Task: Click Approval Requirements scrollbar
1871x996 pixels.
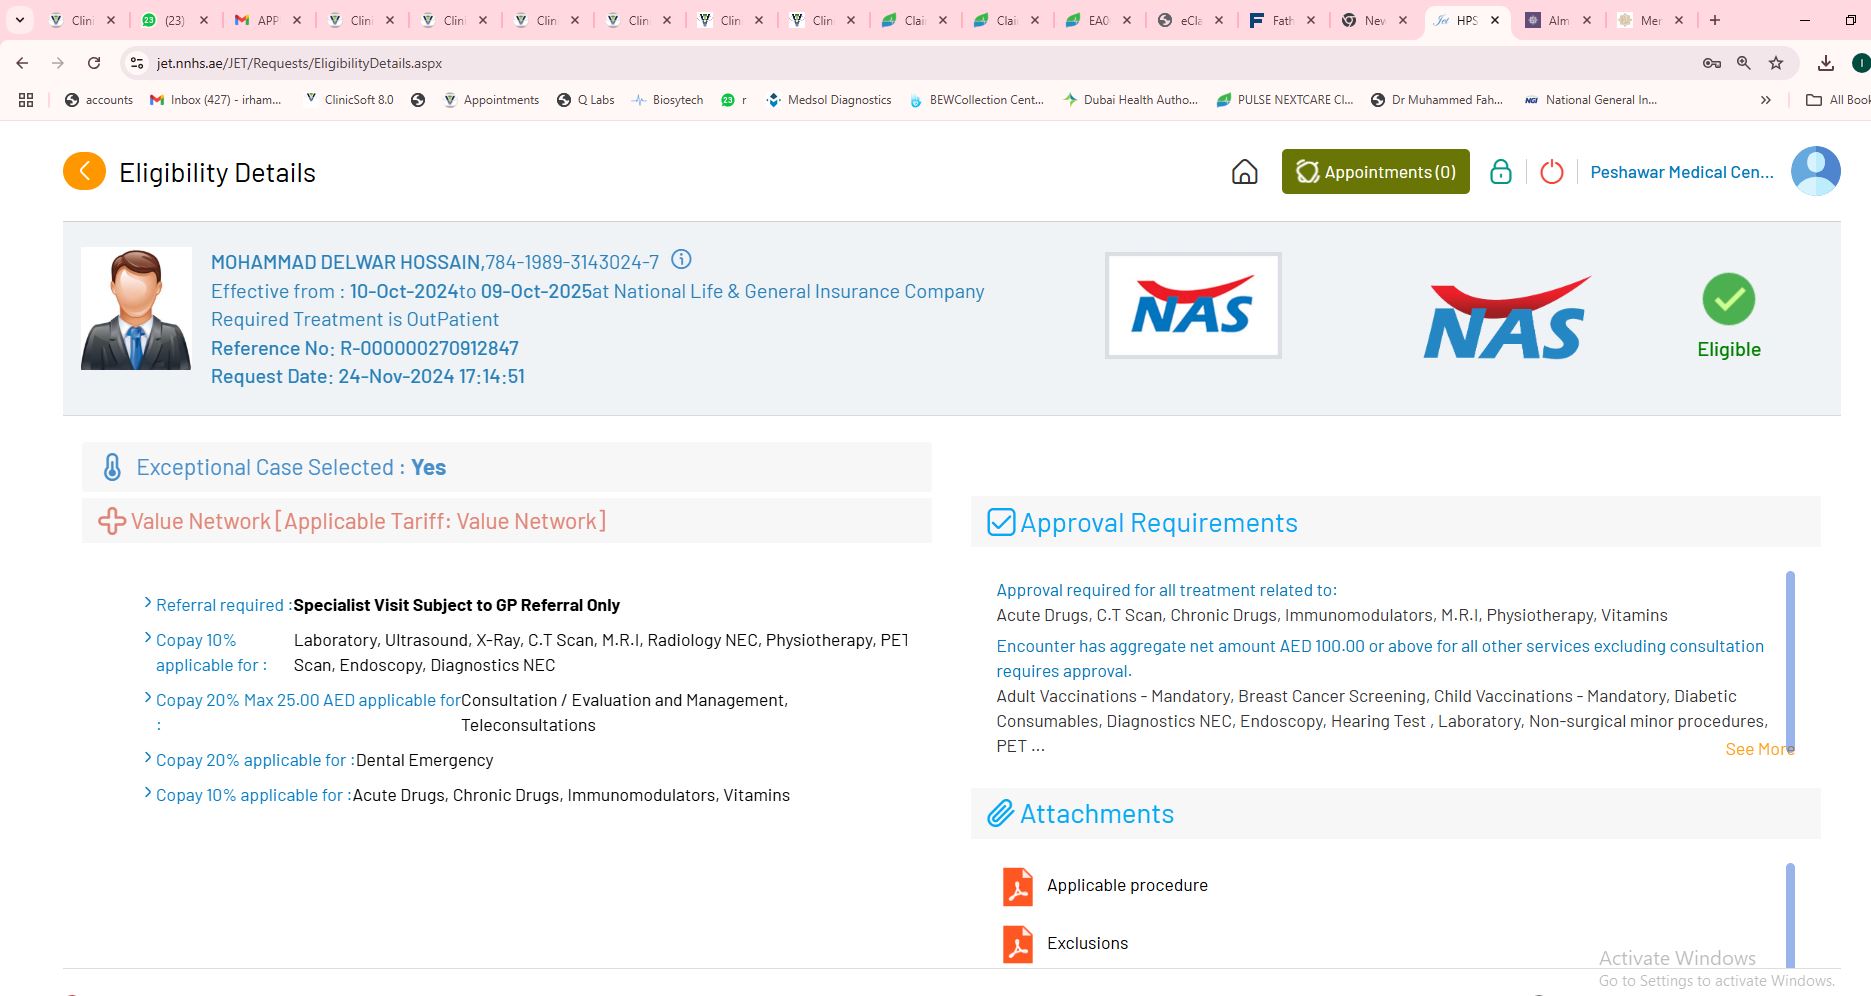Action: pos(1789,660)
